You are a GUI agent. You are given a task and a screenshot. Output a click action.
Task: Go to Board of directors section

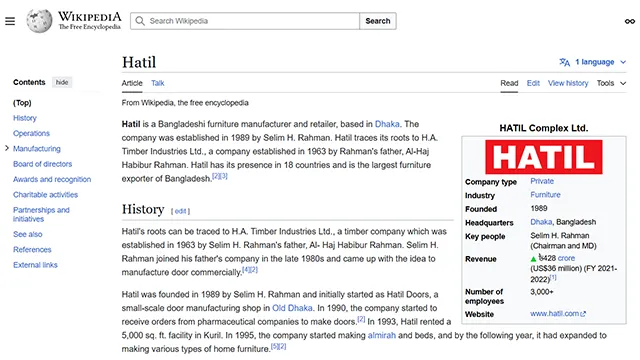click(x=42, y=164)
